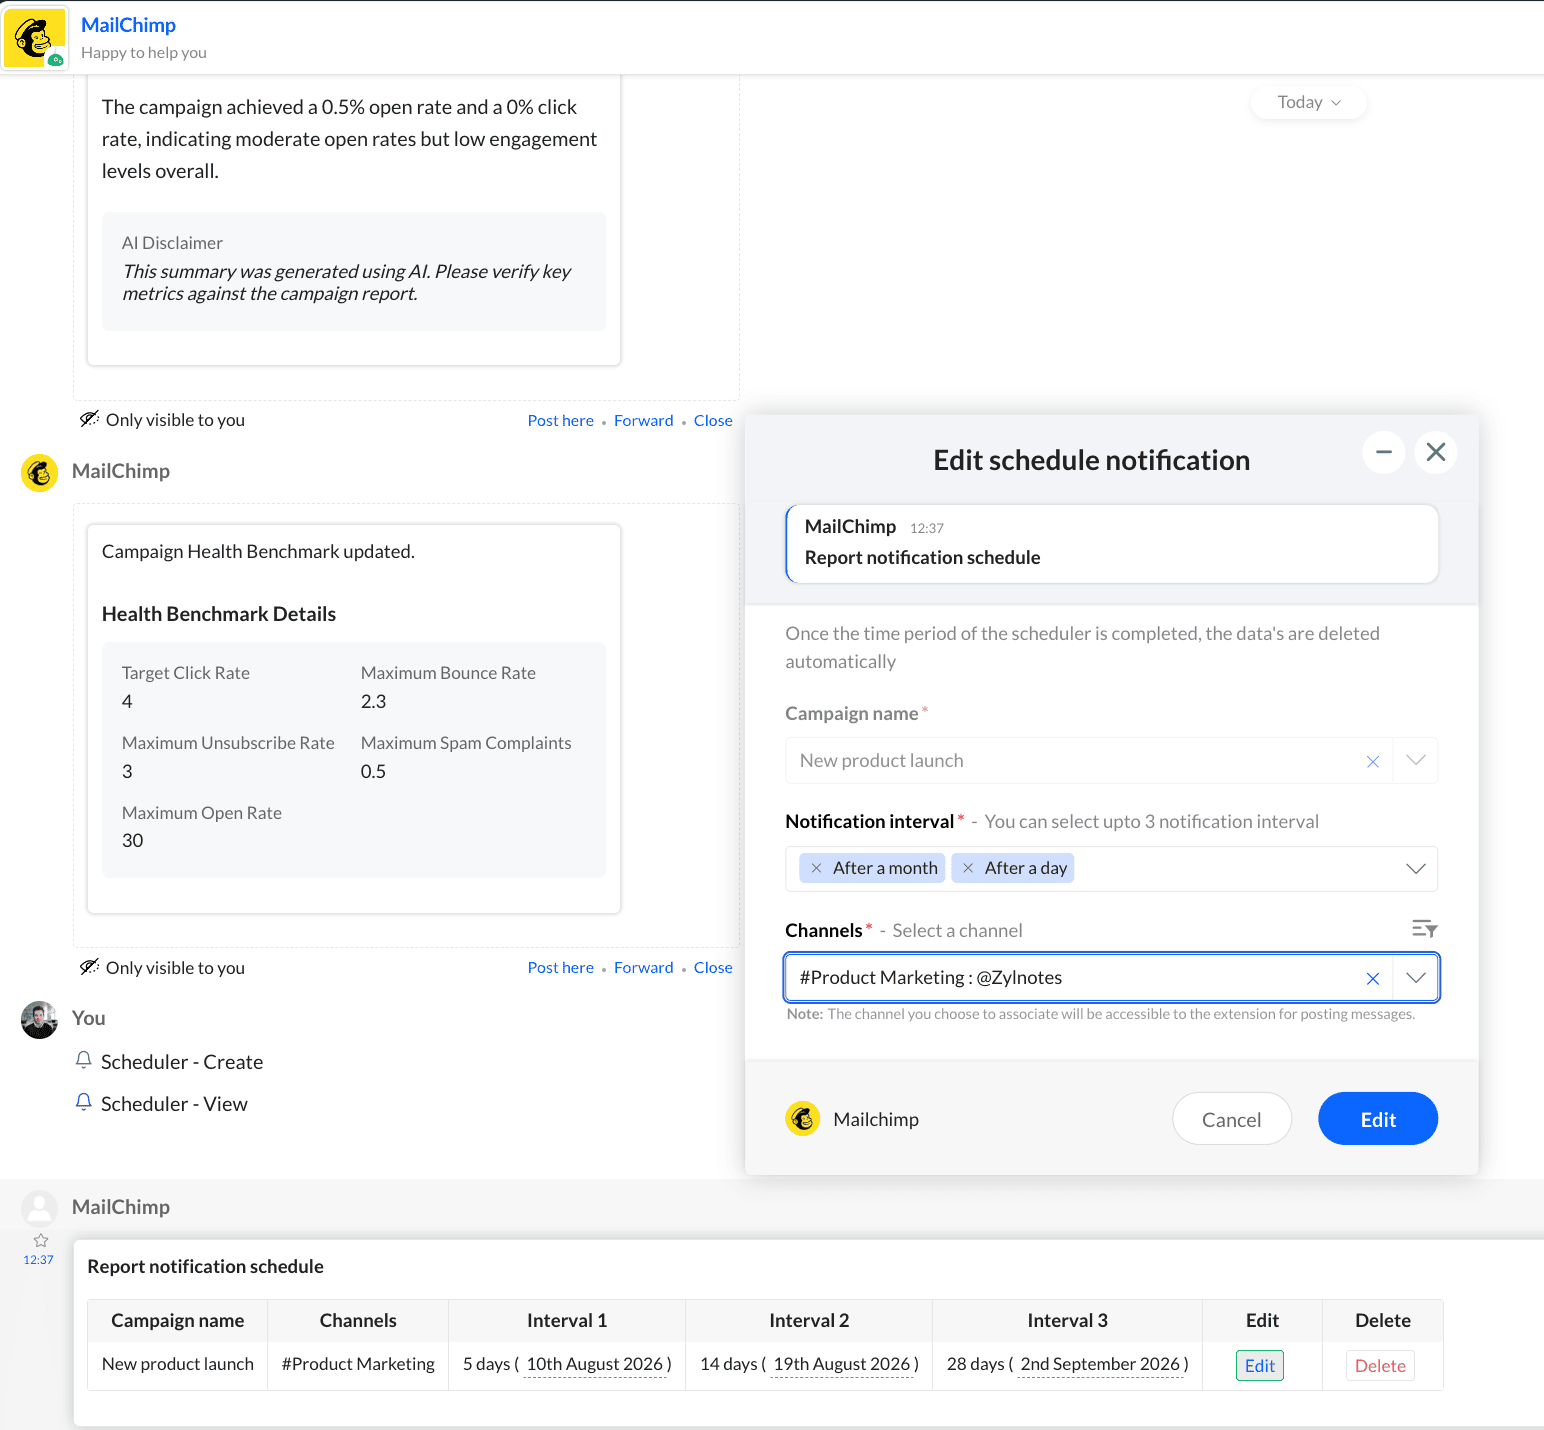
Task: Clear the selected Product Marketing channel
Action: (x=1373, y=978)
